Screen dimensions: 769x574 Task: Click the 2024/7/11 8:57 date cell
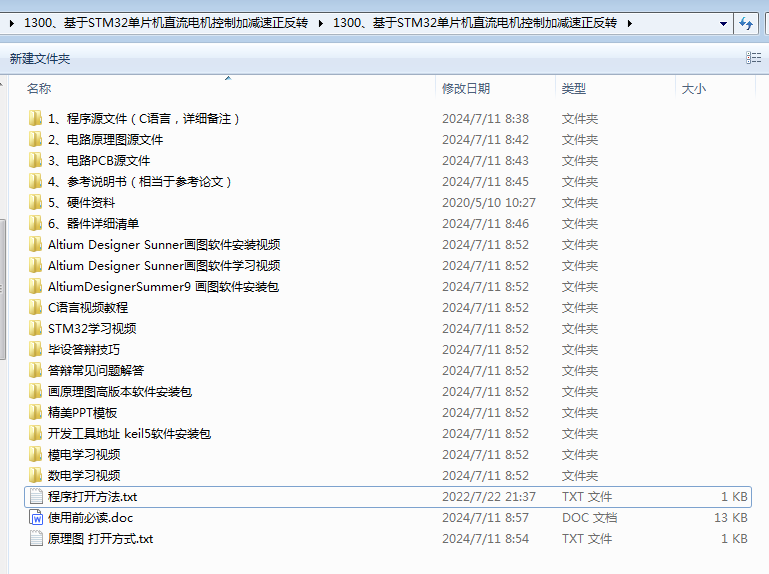click(x=486, y=518)
